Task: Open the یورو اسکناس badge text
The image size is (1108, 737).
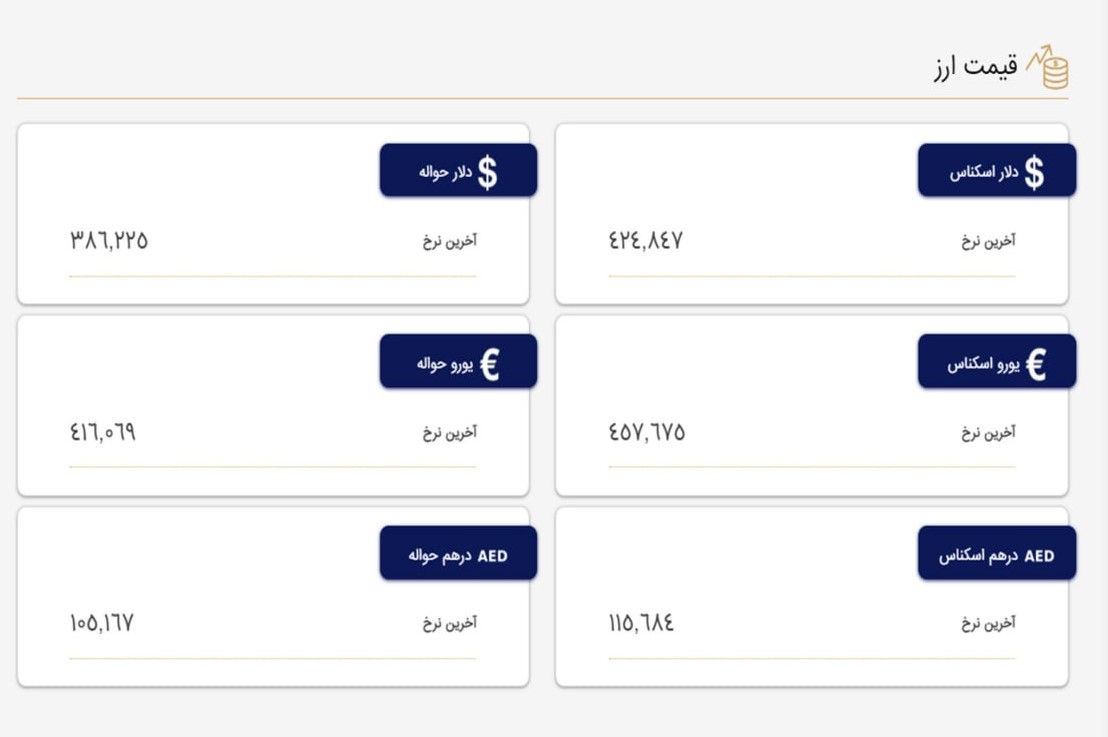Action: pyautogui.click(x=983, y=364)
